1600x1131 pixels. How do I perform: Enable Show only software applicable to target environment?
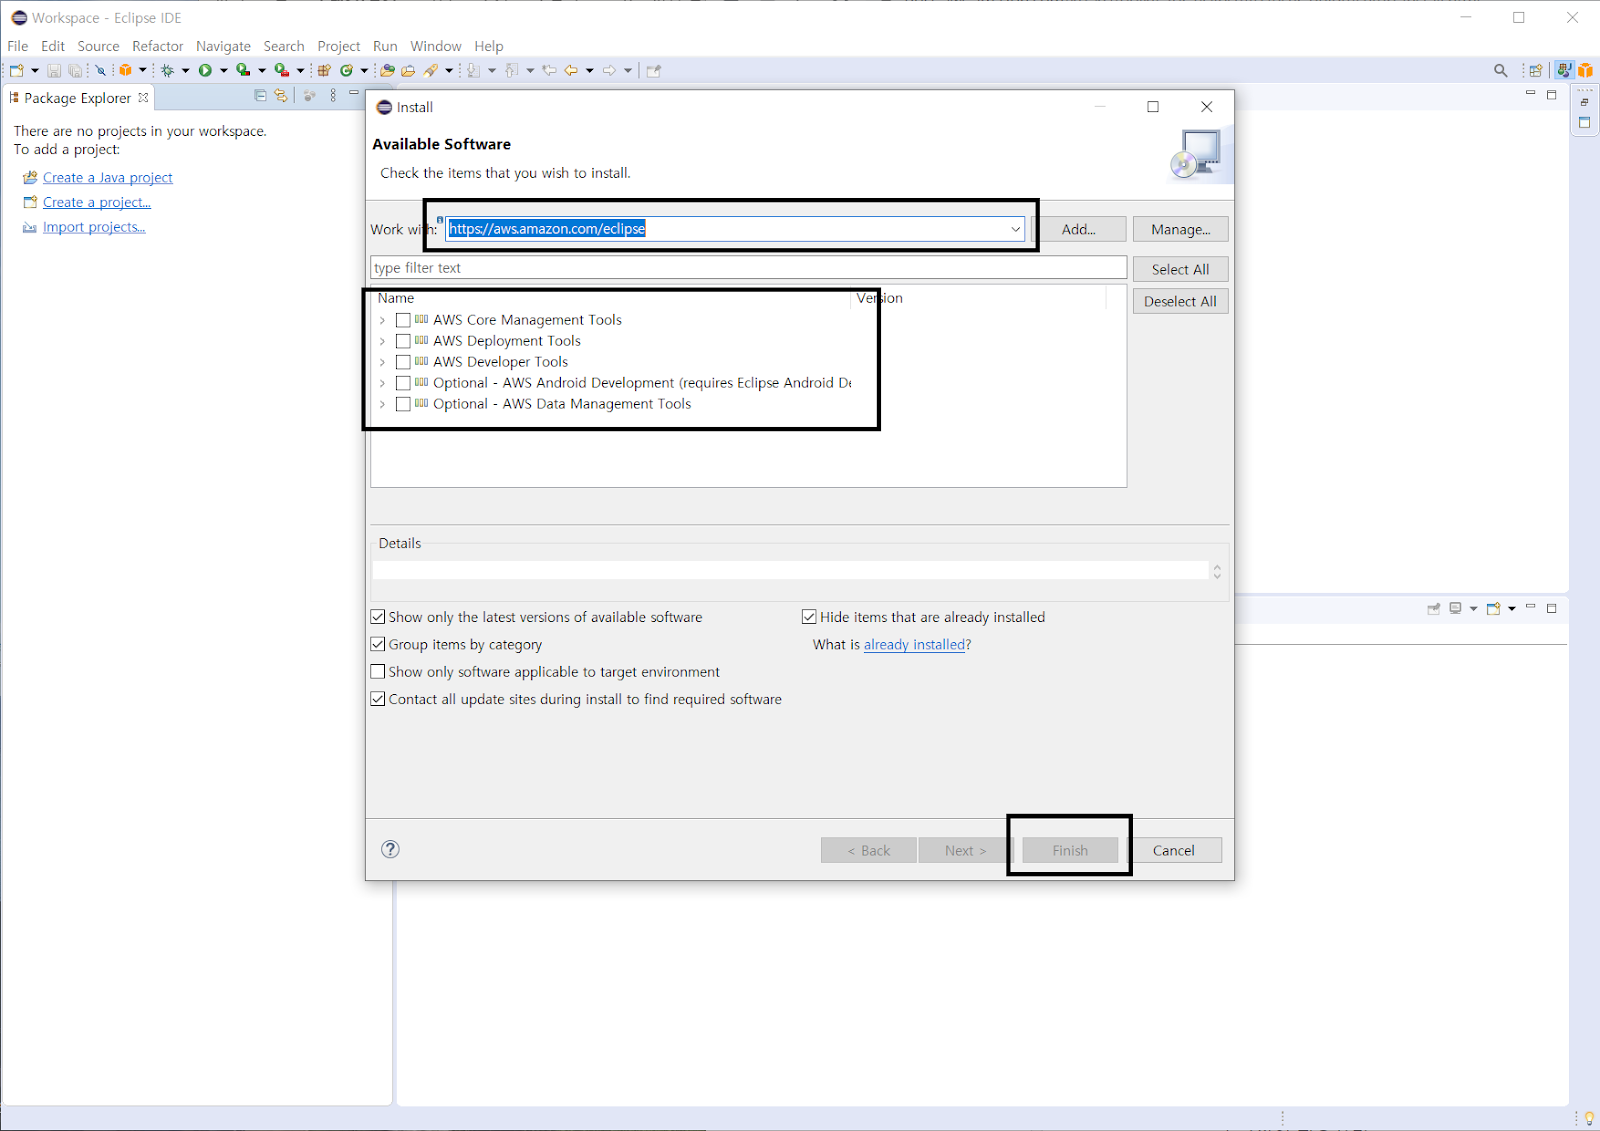click(378, 671)
